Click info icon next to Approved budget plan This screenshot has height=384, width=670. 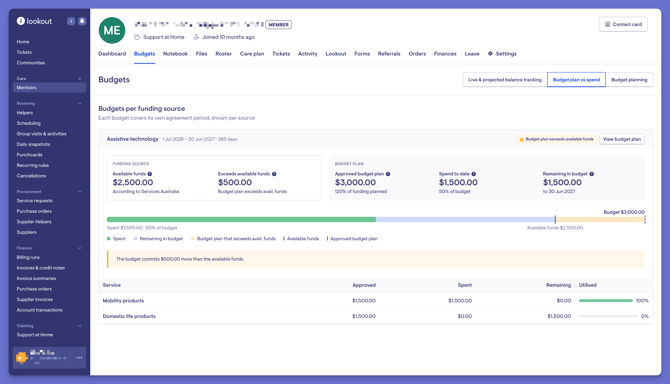click(388, 174)
